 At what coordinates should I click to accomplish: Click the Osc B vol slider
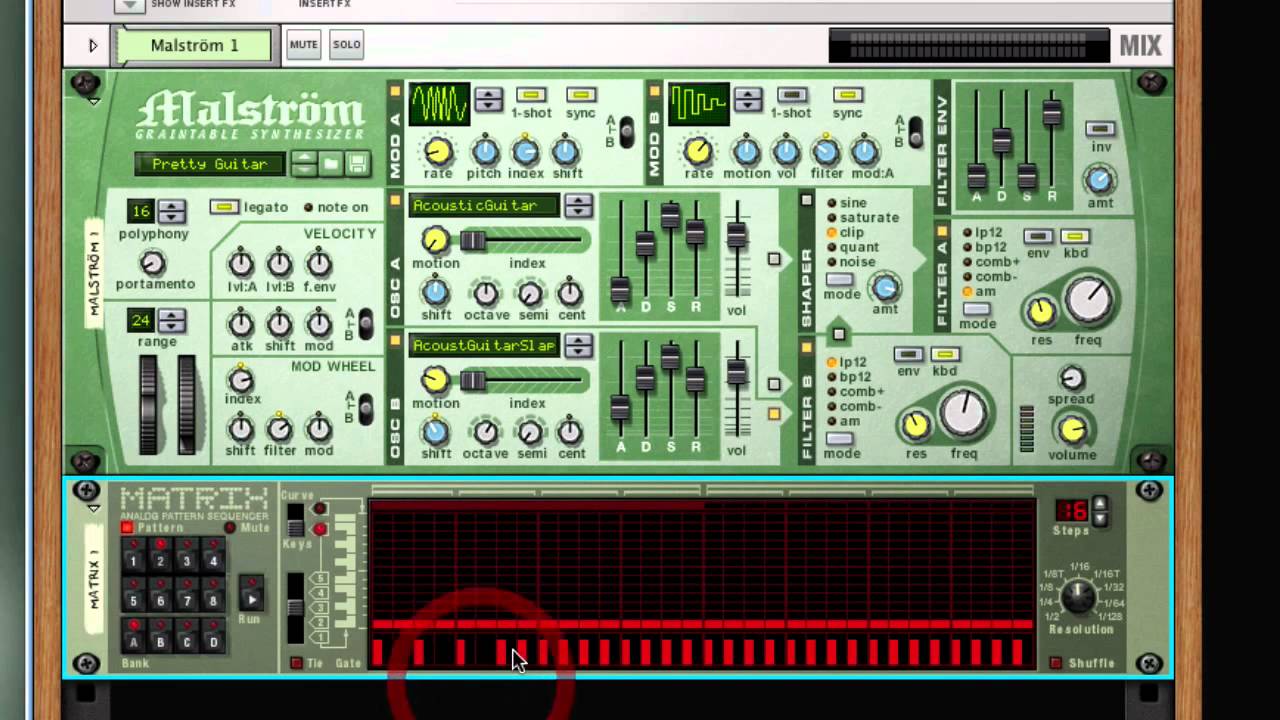pyautogui.click(x=736, y=372)
